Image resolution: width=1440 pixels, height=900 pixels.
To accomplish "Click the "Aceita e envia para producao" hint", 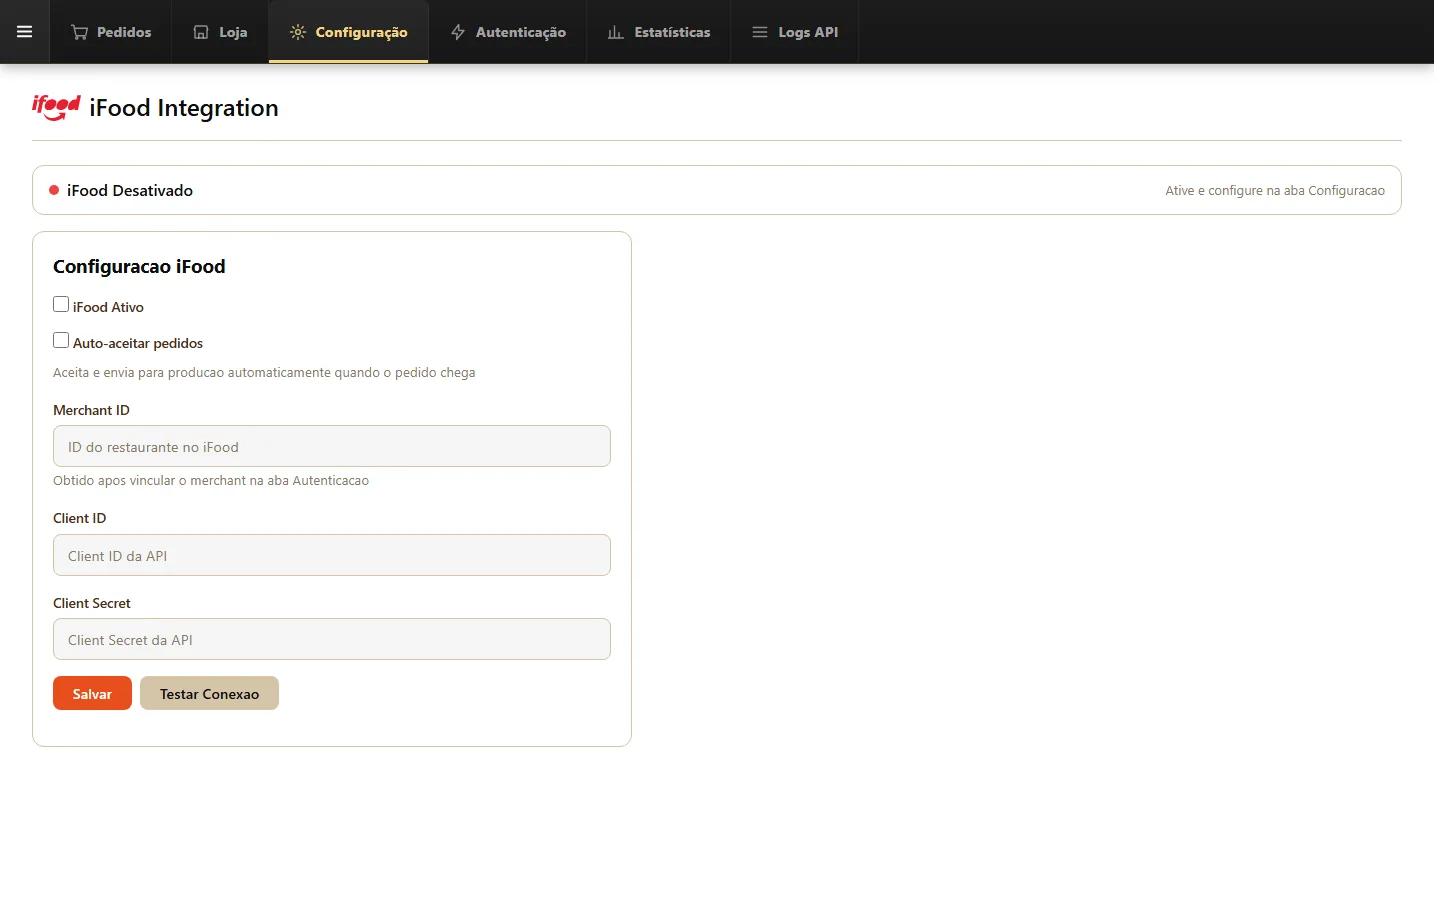I will pos(264,372).
